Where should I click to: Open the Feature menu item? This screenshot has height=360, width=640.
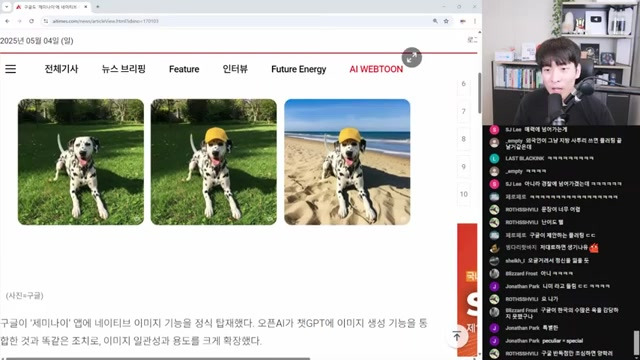[x=184, y=69]
